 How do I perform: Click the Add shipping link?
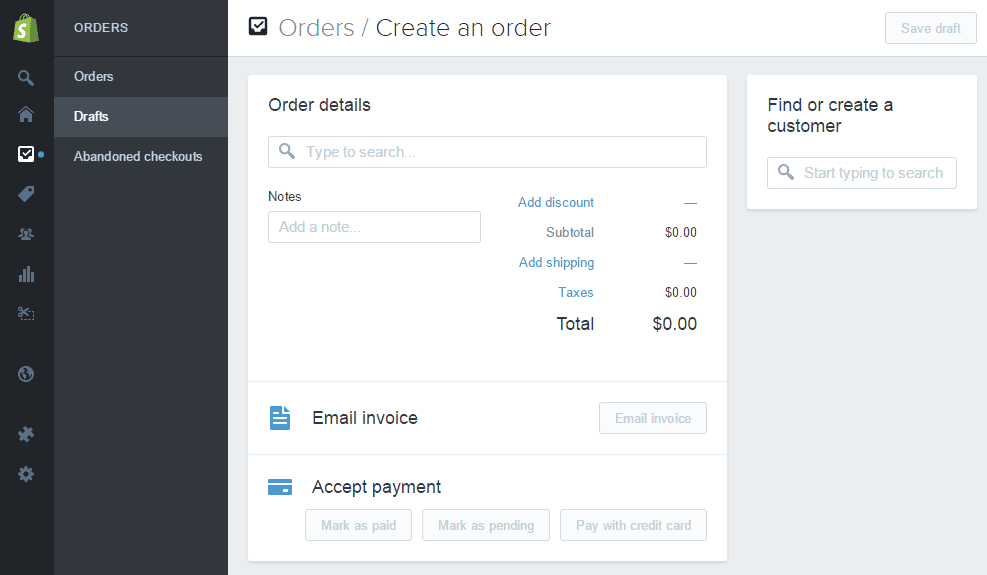(556, 263)
